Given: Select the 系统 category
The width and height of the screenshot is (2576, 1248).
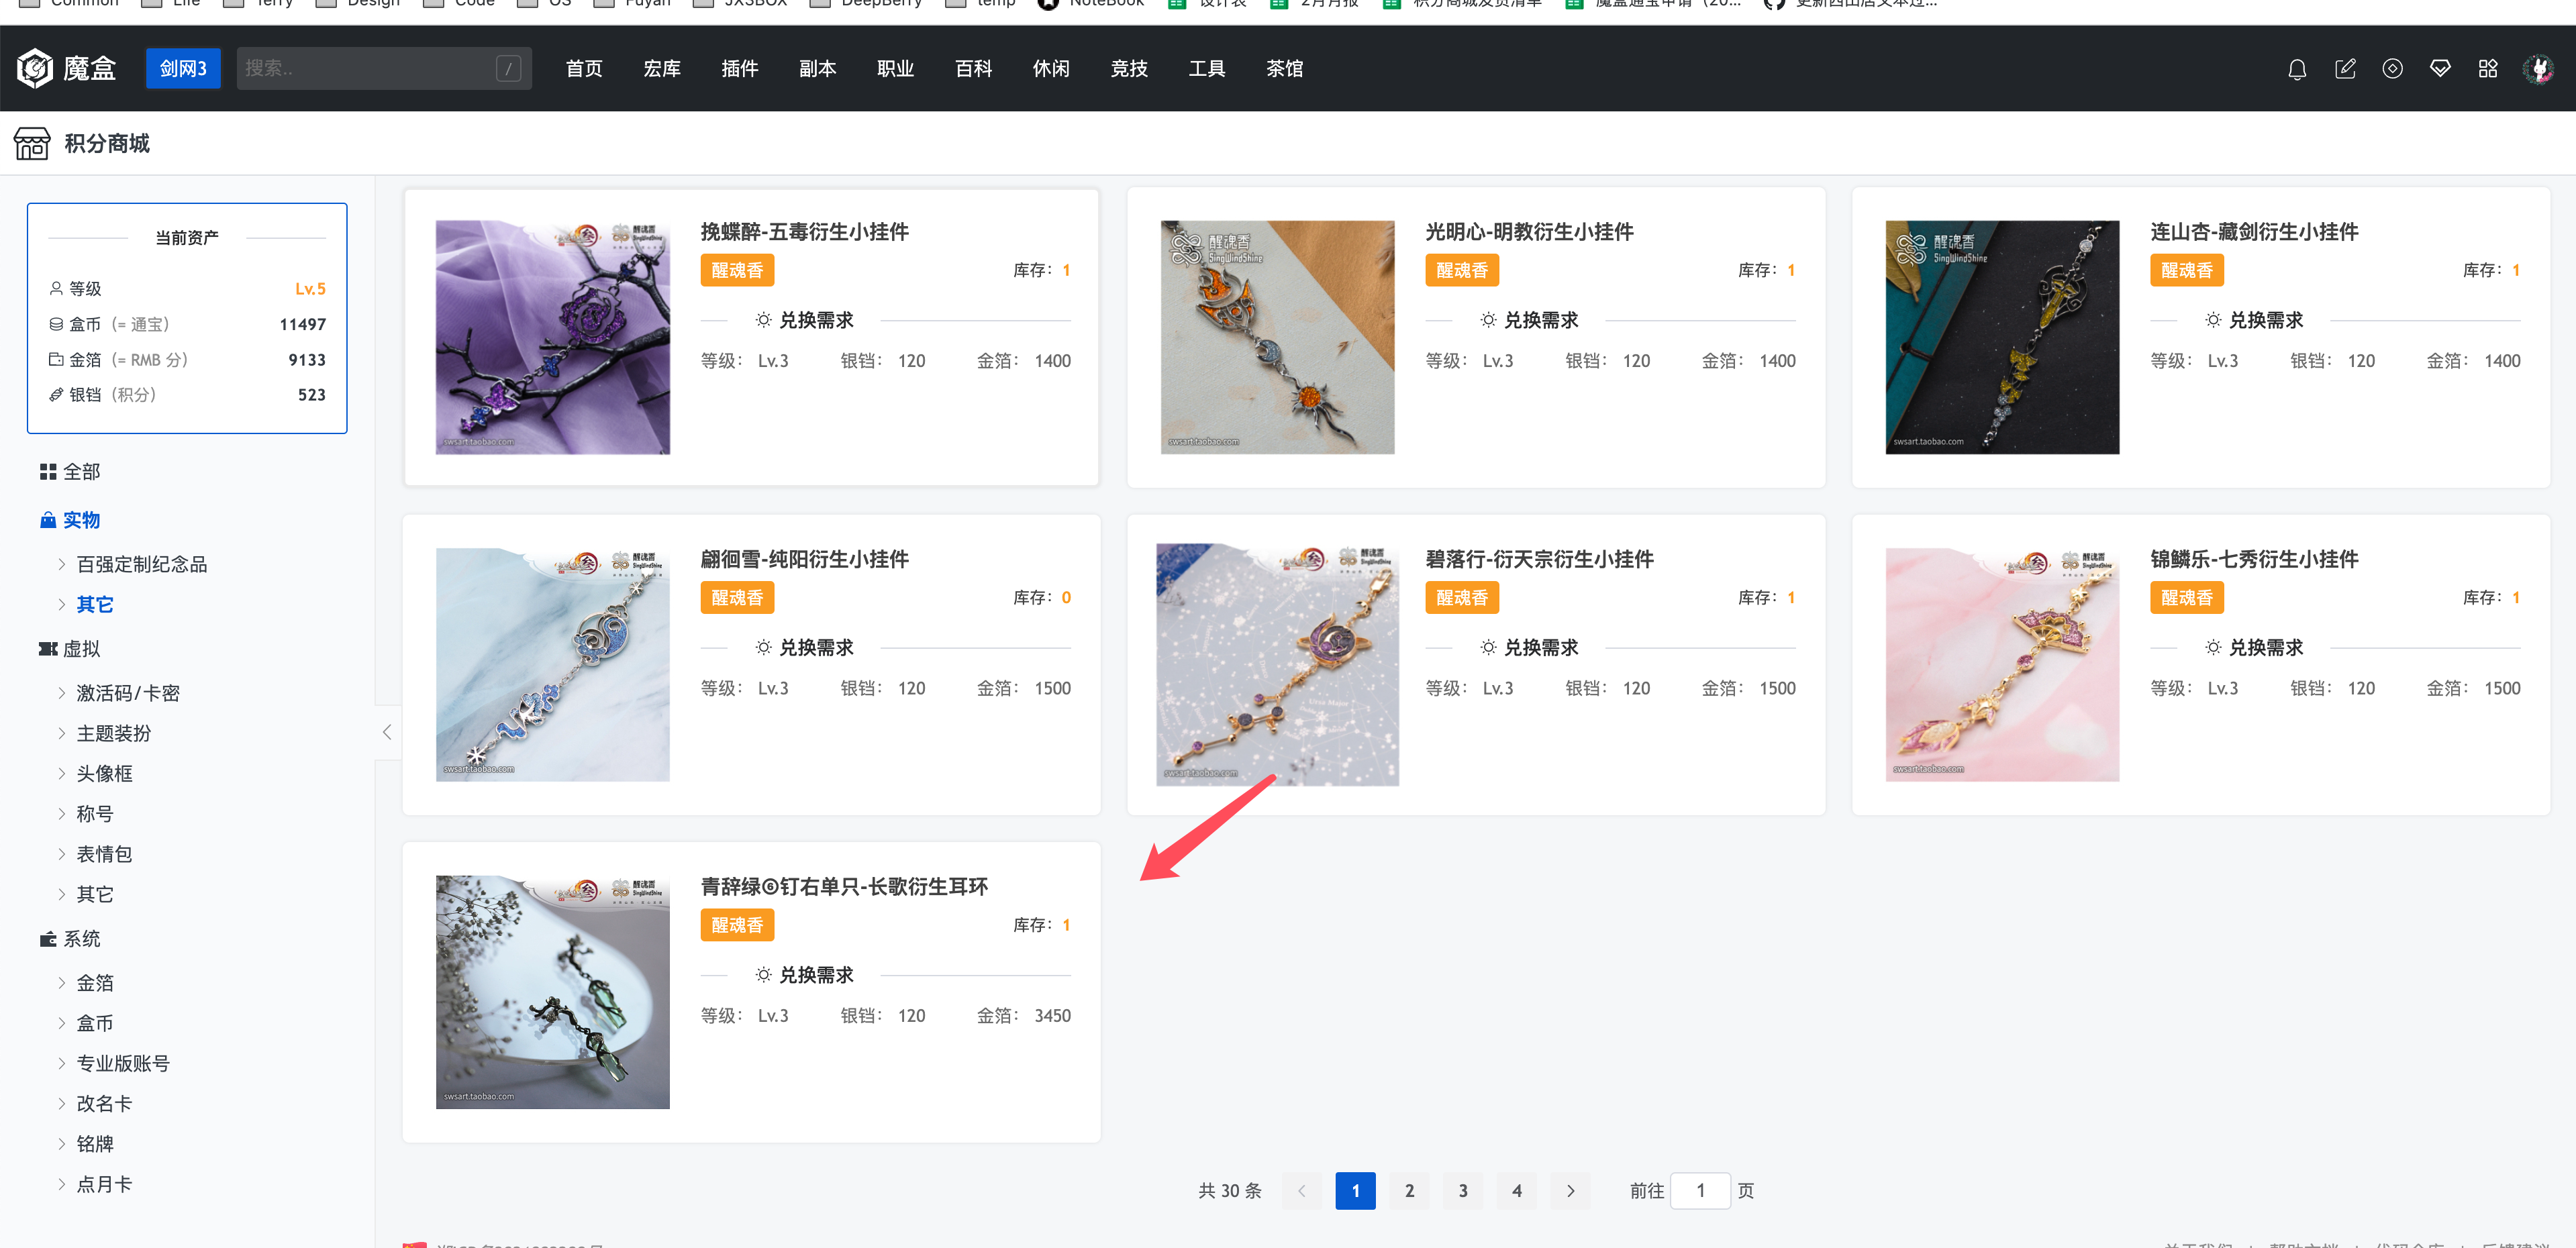Looking at the screenshot, I should (x=70, y=938).
